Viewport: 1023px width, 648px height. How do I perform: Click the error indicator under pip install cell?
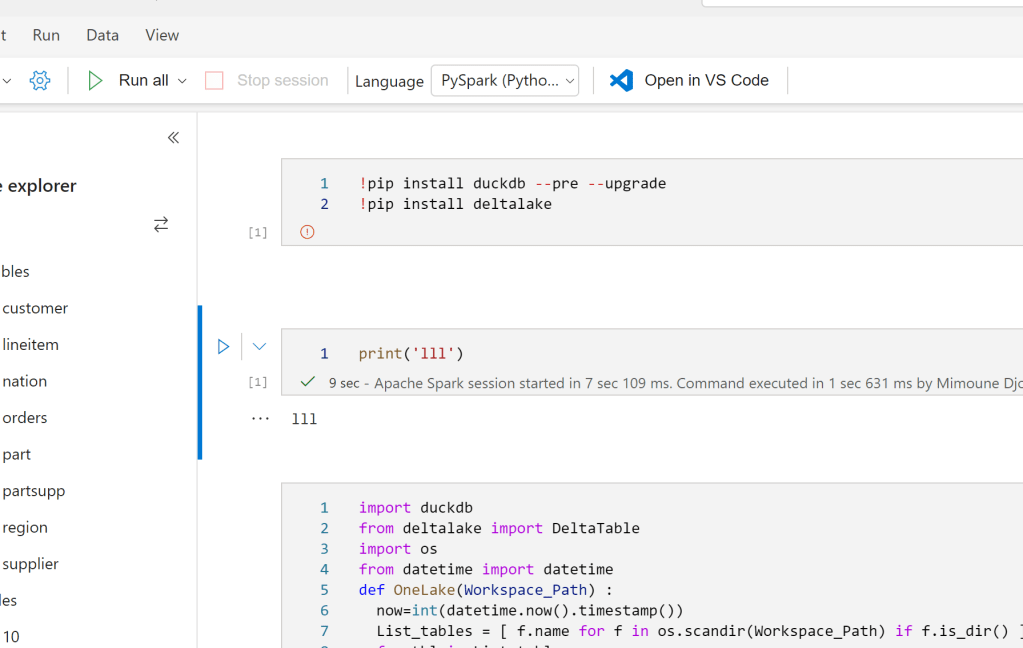(x=307, y=232)
